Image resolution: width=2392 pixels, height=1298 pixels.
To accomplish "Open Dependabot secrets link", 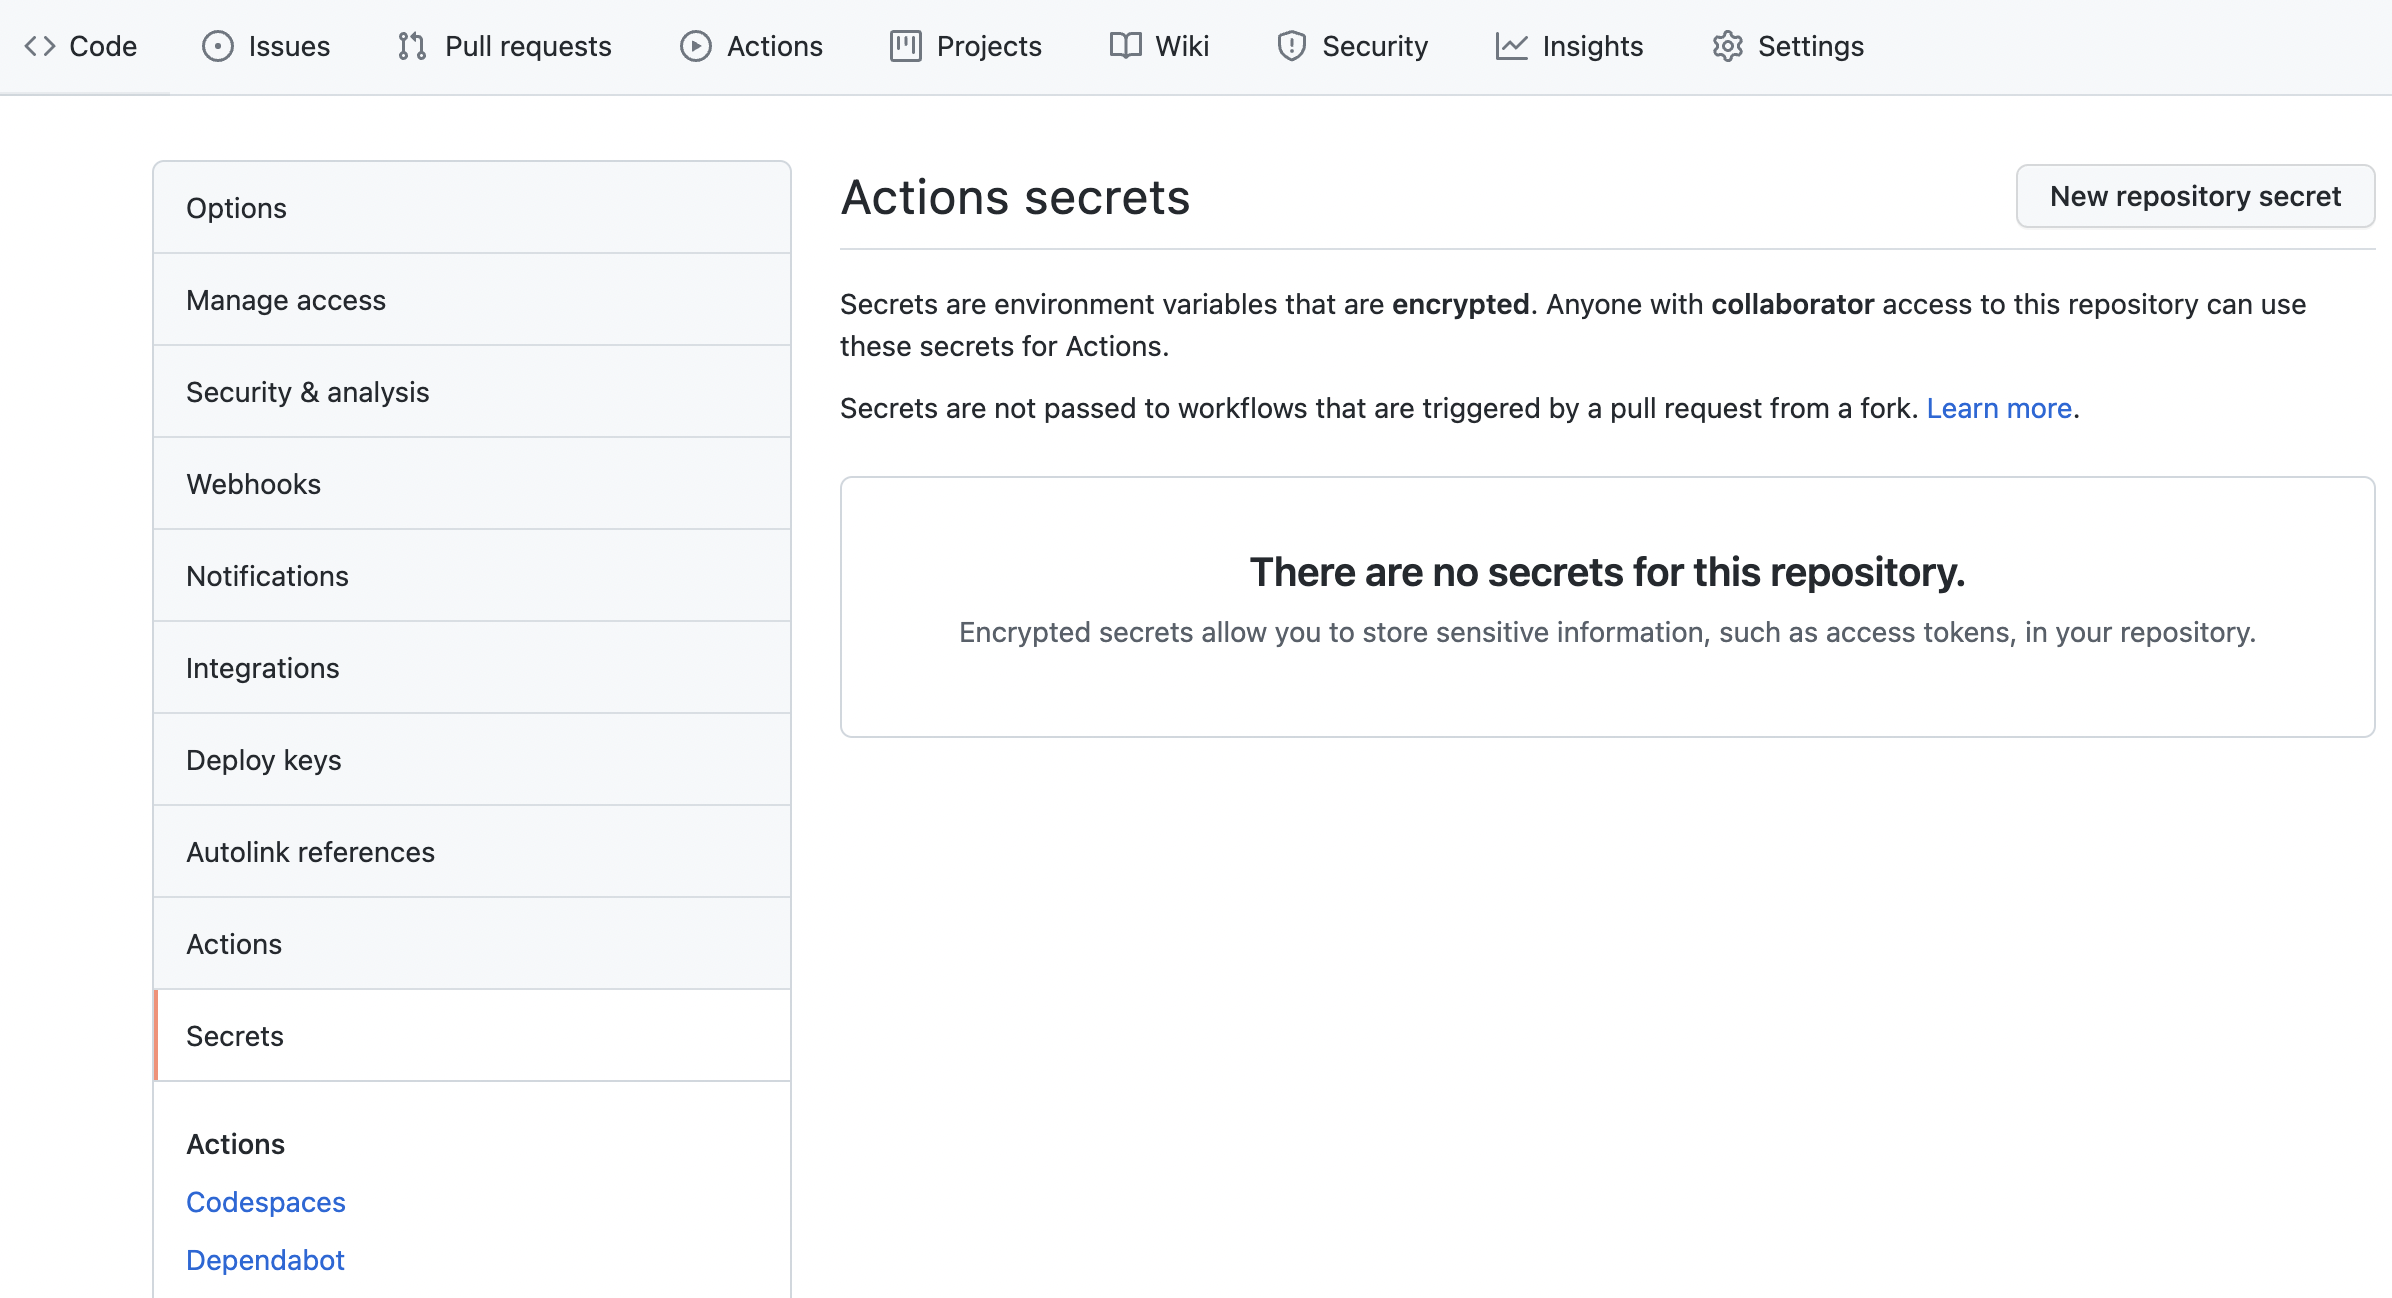I will tap(265, 1260).
